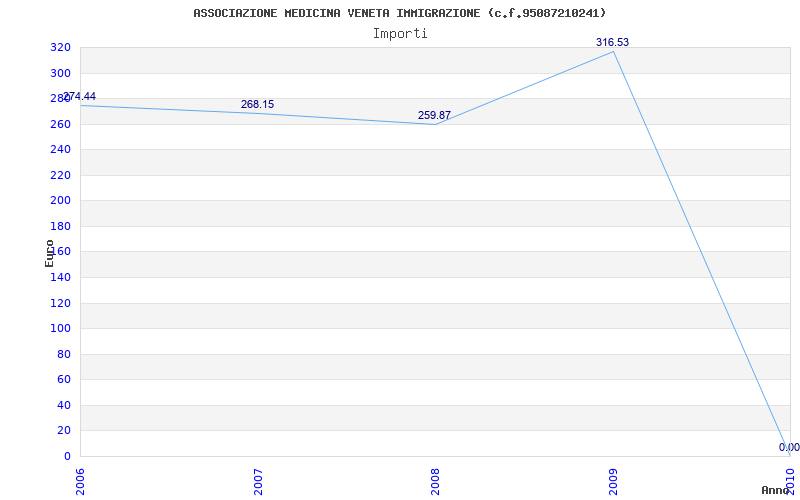800x500 pixels.
Task: Select the 259.87 data label
Action: (434, 115)
